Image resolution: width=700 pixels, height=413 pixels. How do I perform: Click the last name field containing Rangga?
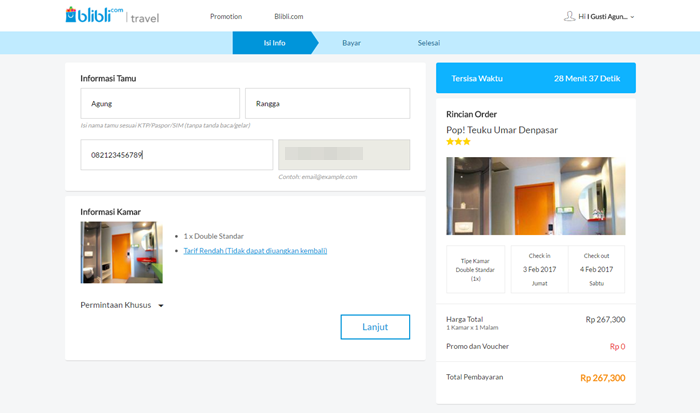click(327, 103)
